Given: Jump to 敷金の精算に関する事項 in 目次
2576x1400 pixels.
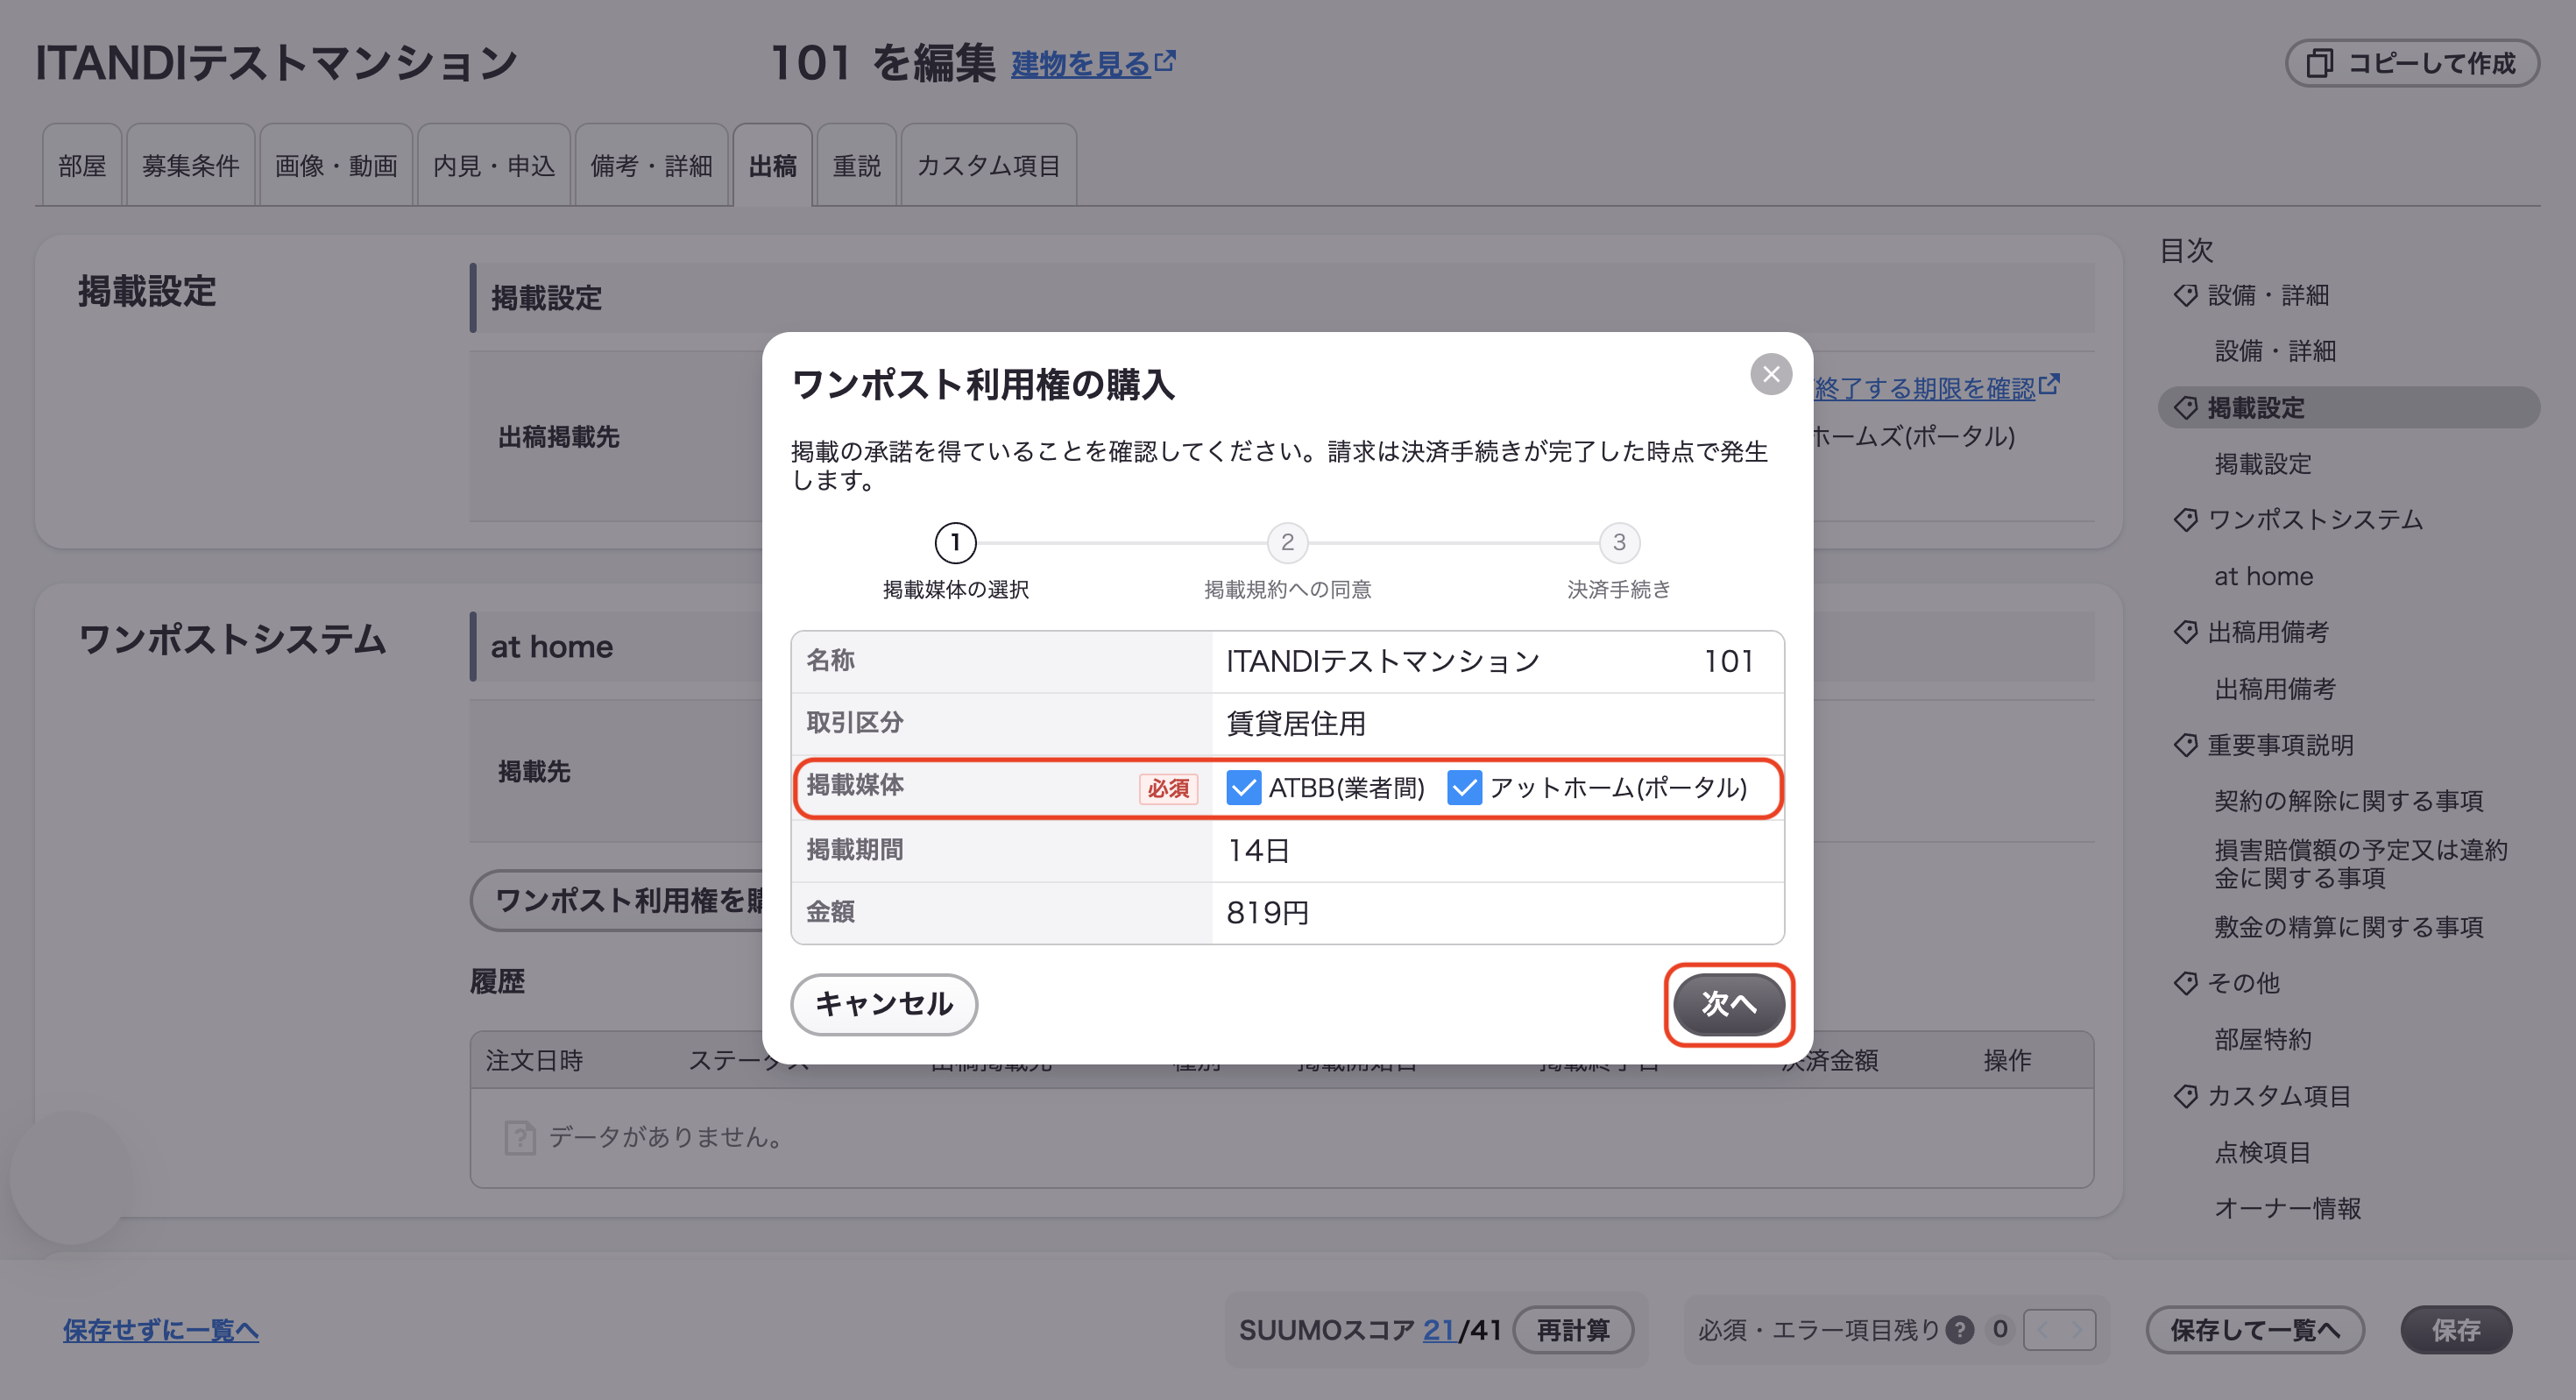Looking at the screenshot, I should [2348, 927].
